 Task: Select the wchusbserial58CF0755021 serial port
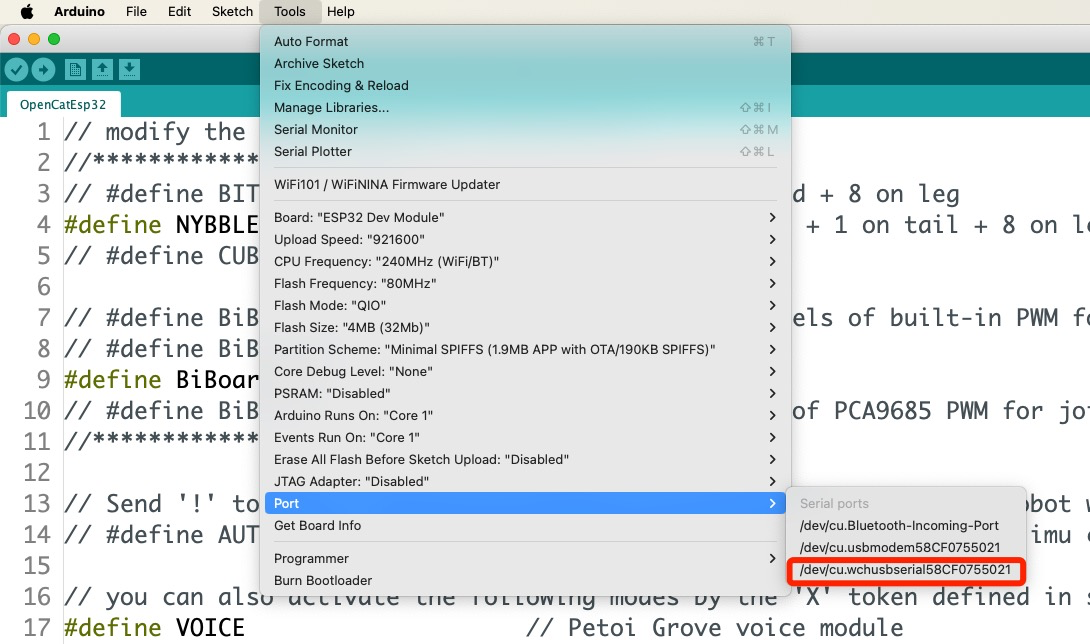click(906, 570)
